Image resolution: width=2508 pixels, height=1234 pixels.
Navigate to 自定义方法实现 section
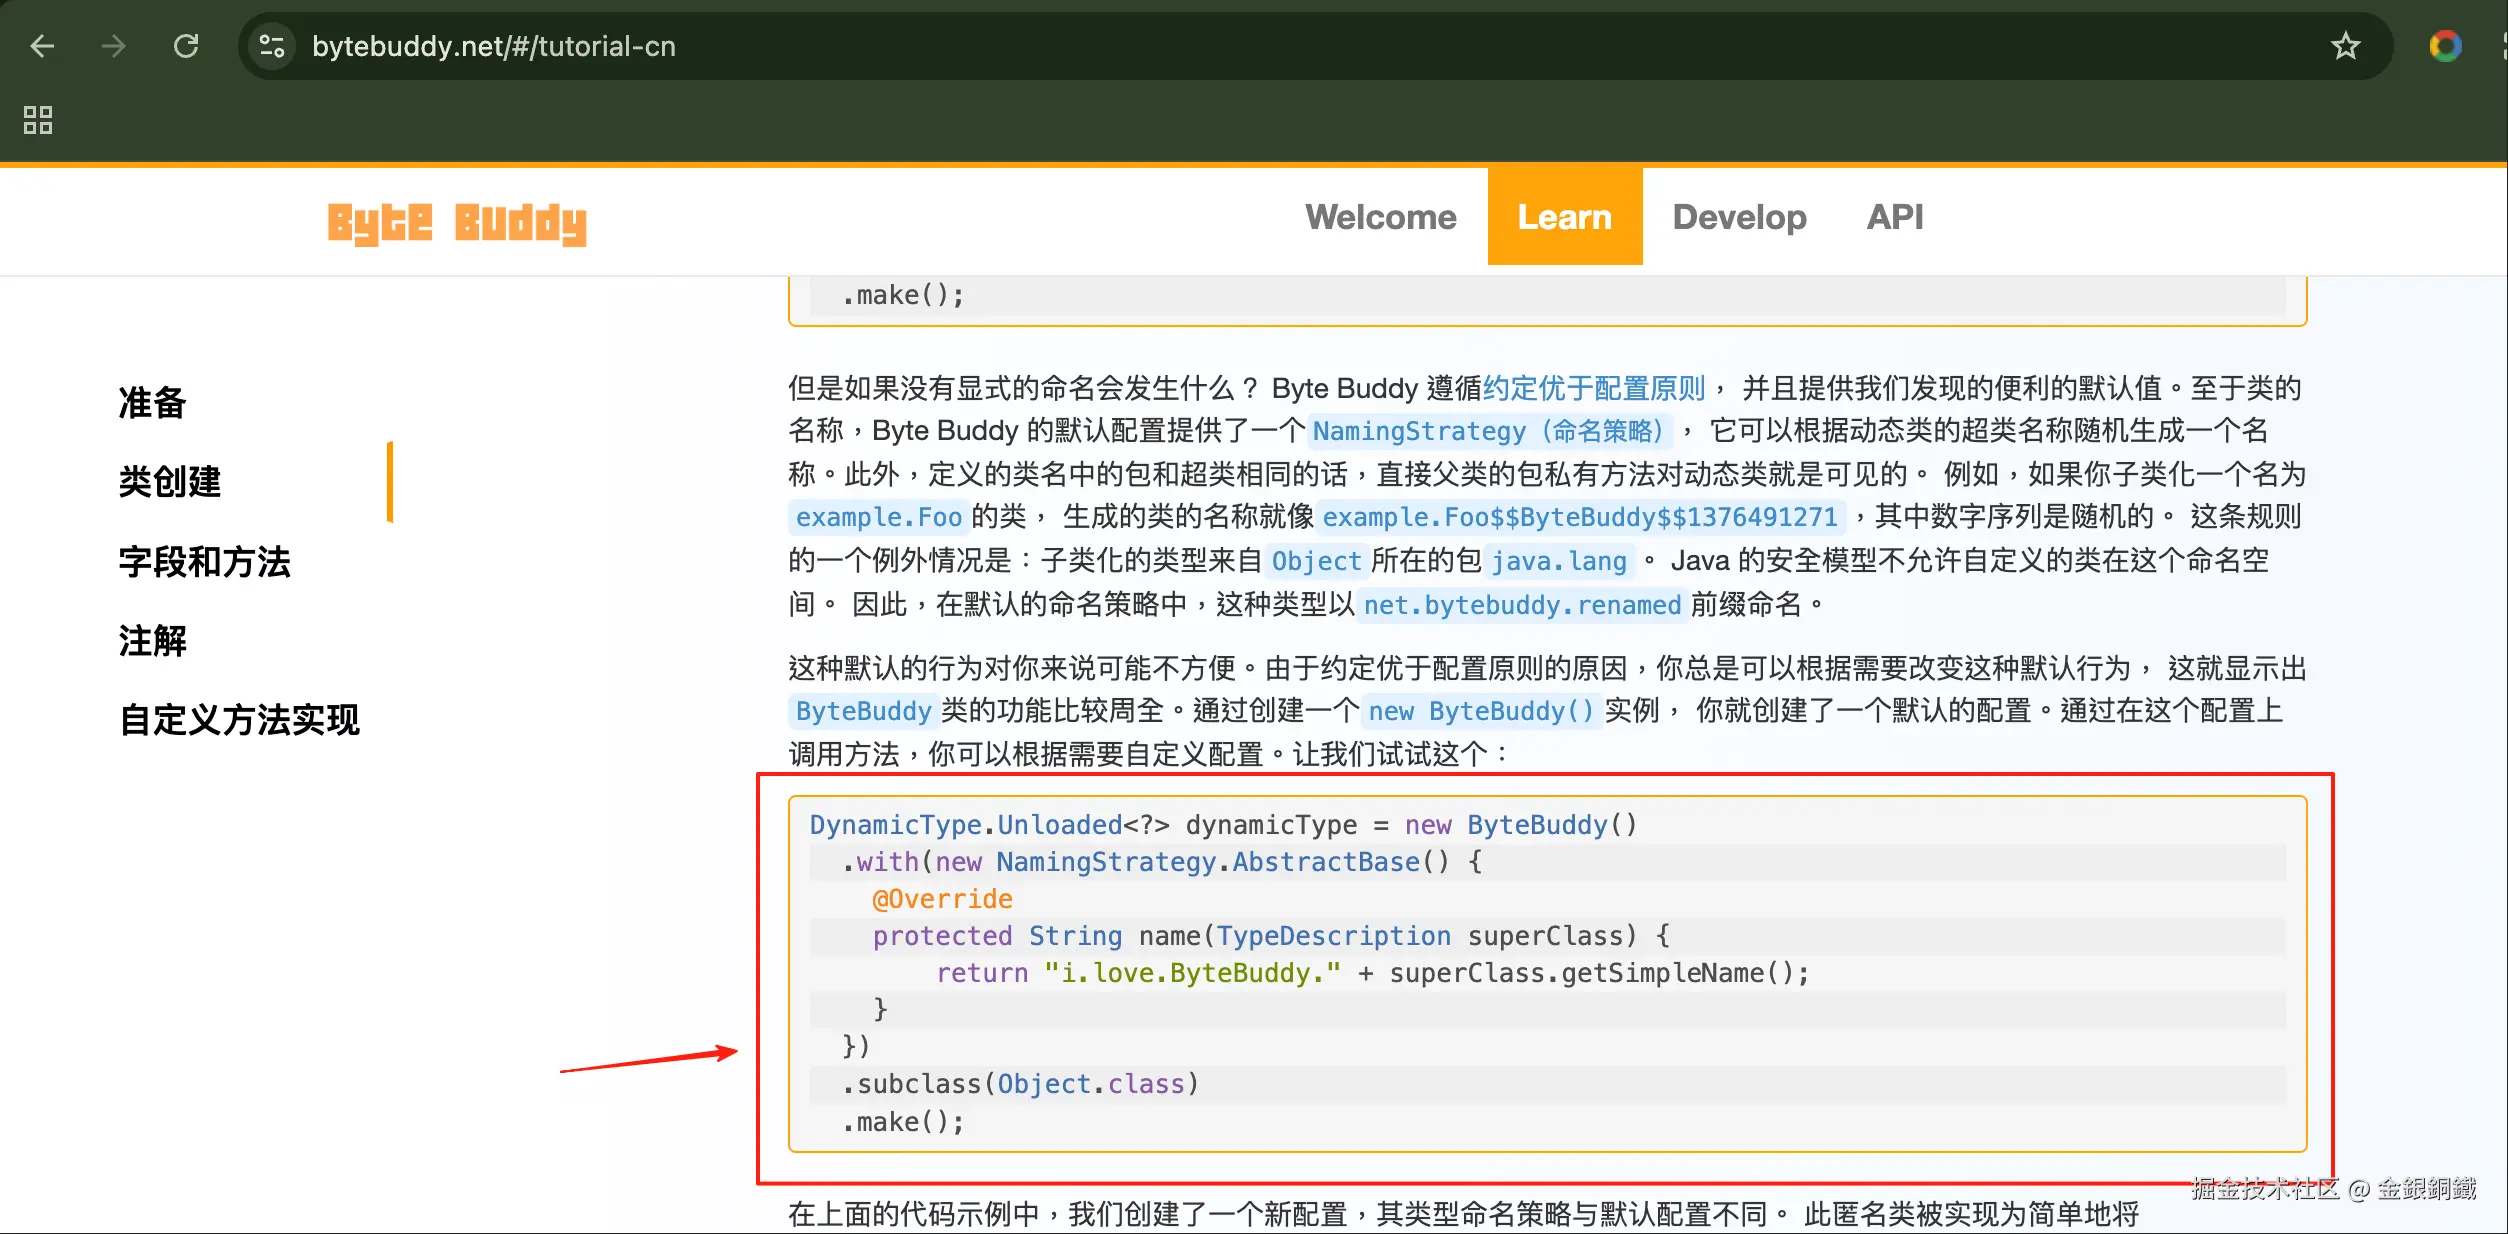(240, 720)
